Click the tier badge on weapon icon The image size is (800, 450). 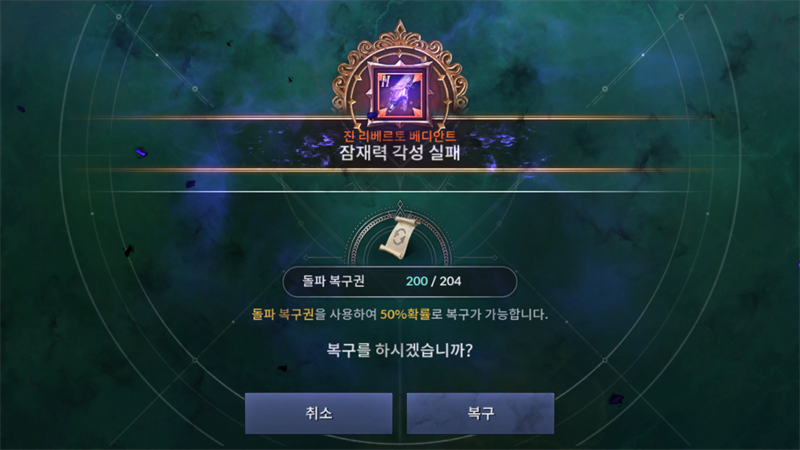click(x=385, y=80)
